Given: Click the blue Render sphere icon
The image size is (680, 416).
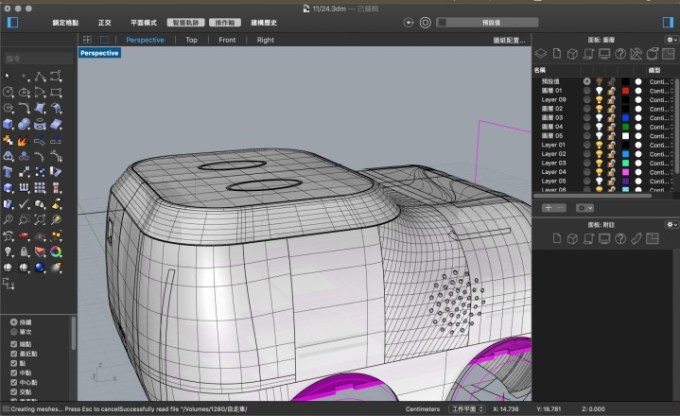Looking at the screenshot, I should (40, 267).
